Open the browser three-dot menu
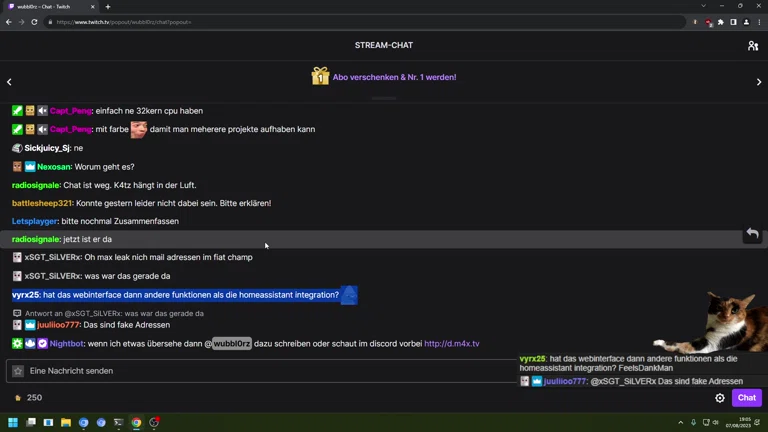 point(759,22)
